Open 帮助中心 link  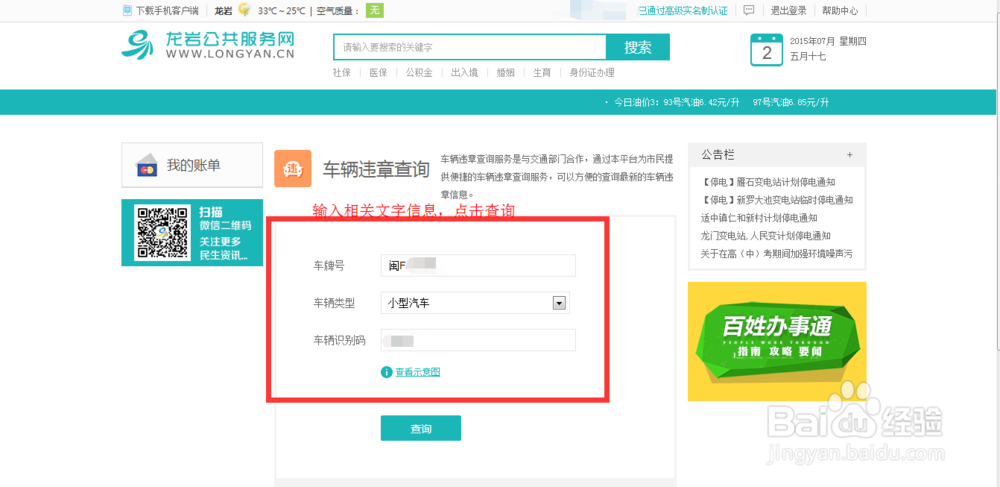[840, 10]
